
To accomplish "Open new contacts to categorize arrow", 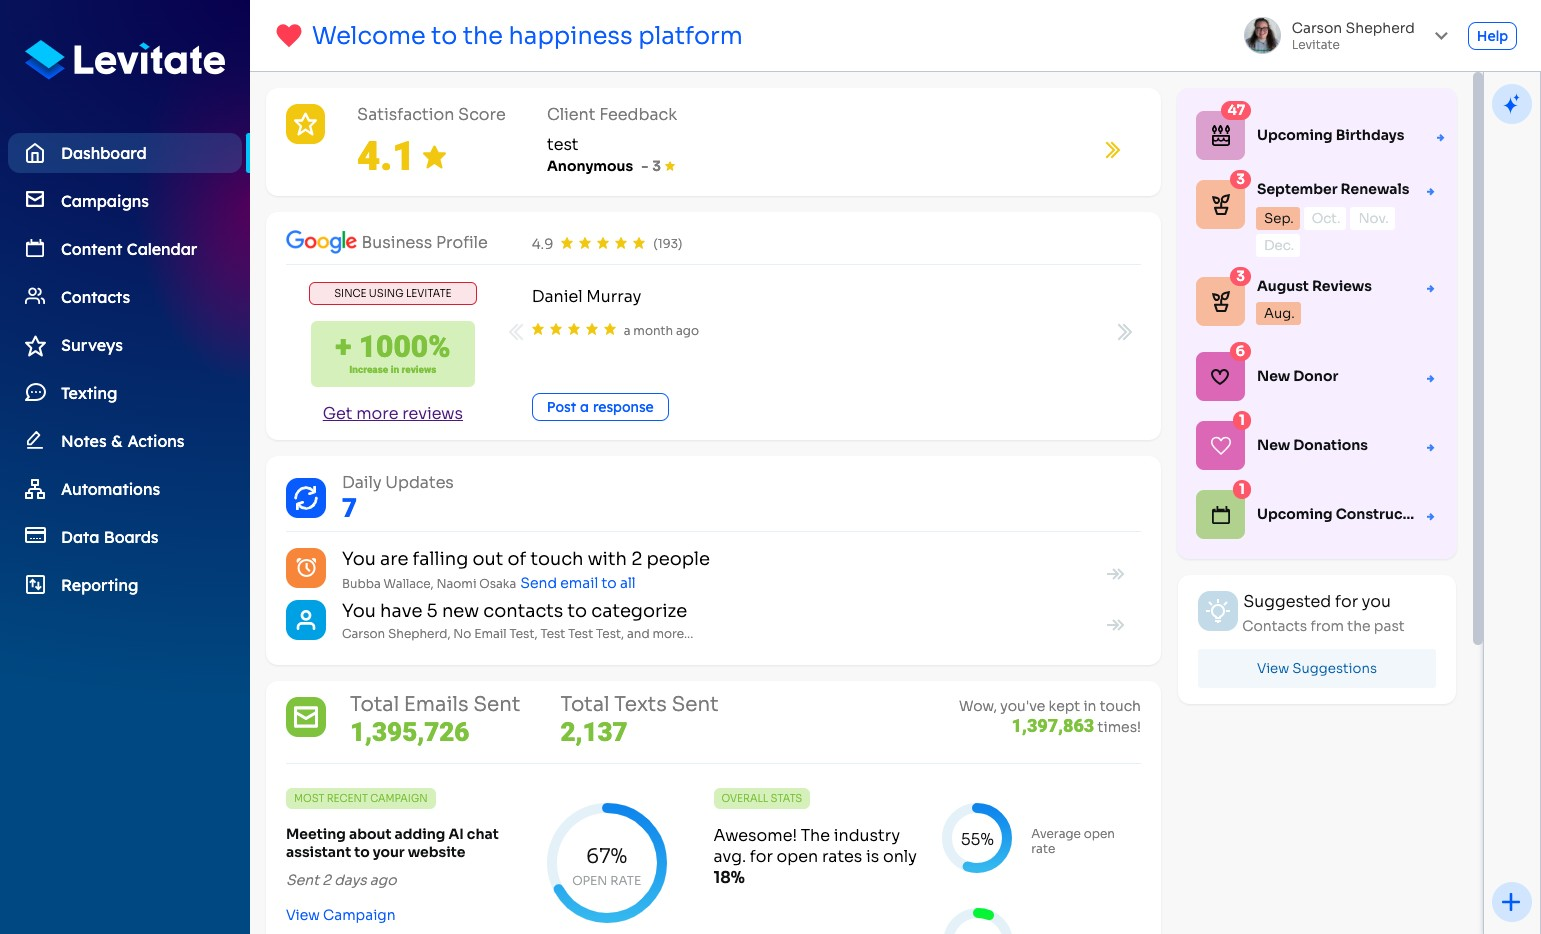I will [x=1116, y=625].
